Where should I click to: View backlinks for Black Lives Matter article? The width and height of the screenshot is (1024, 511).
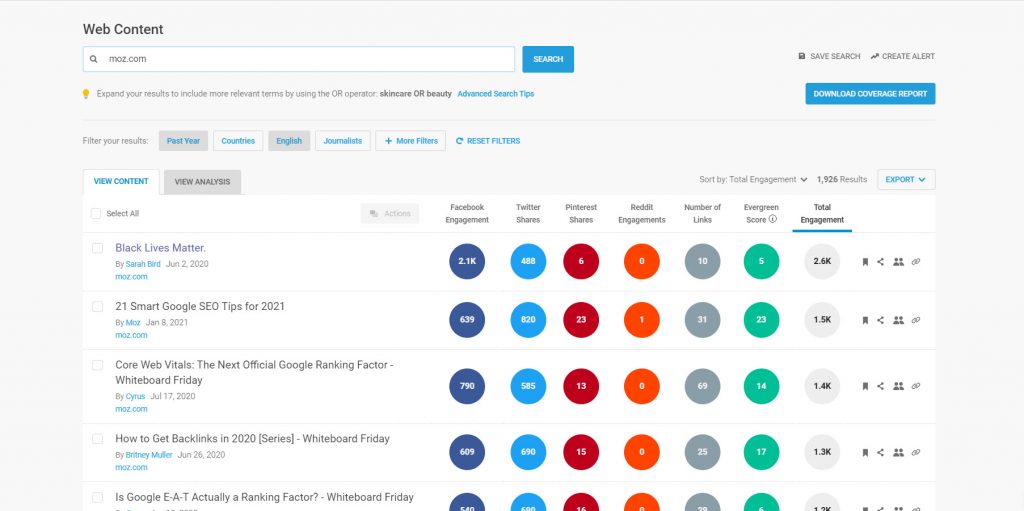coord(916,262)
